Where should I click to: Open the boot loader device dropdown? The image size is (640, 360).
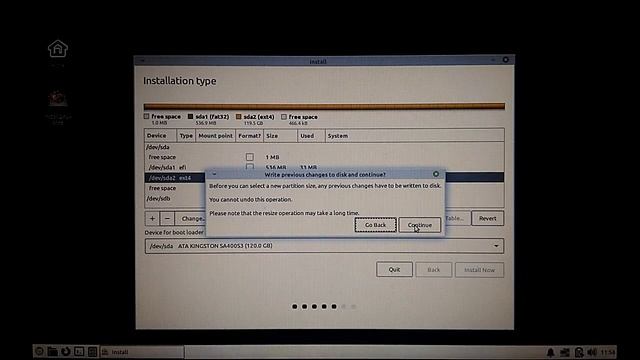[324, 246]
